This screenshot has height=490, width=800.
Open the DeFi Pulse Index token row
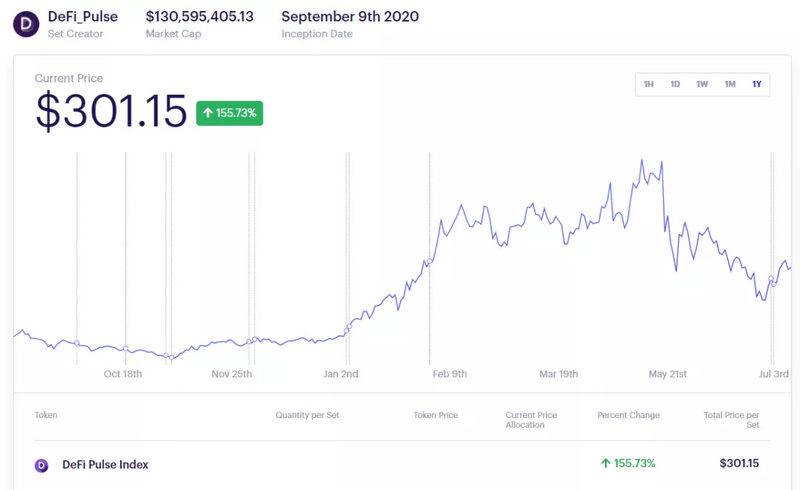[x=105, y=464]
